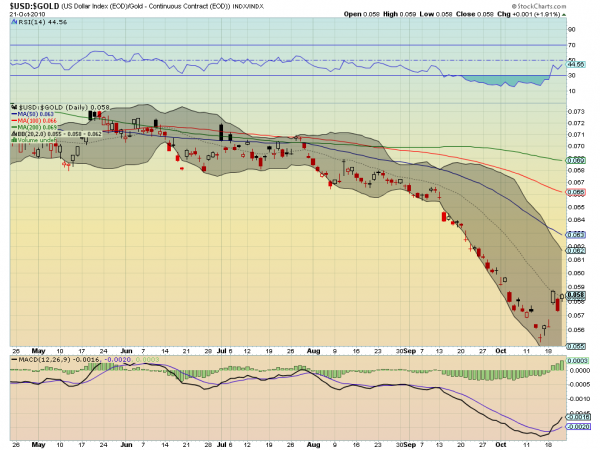This screenshot has height=450, width=600.
Task: Click 0.070 on the price axis
Action: (x=576, y=146)
